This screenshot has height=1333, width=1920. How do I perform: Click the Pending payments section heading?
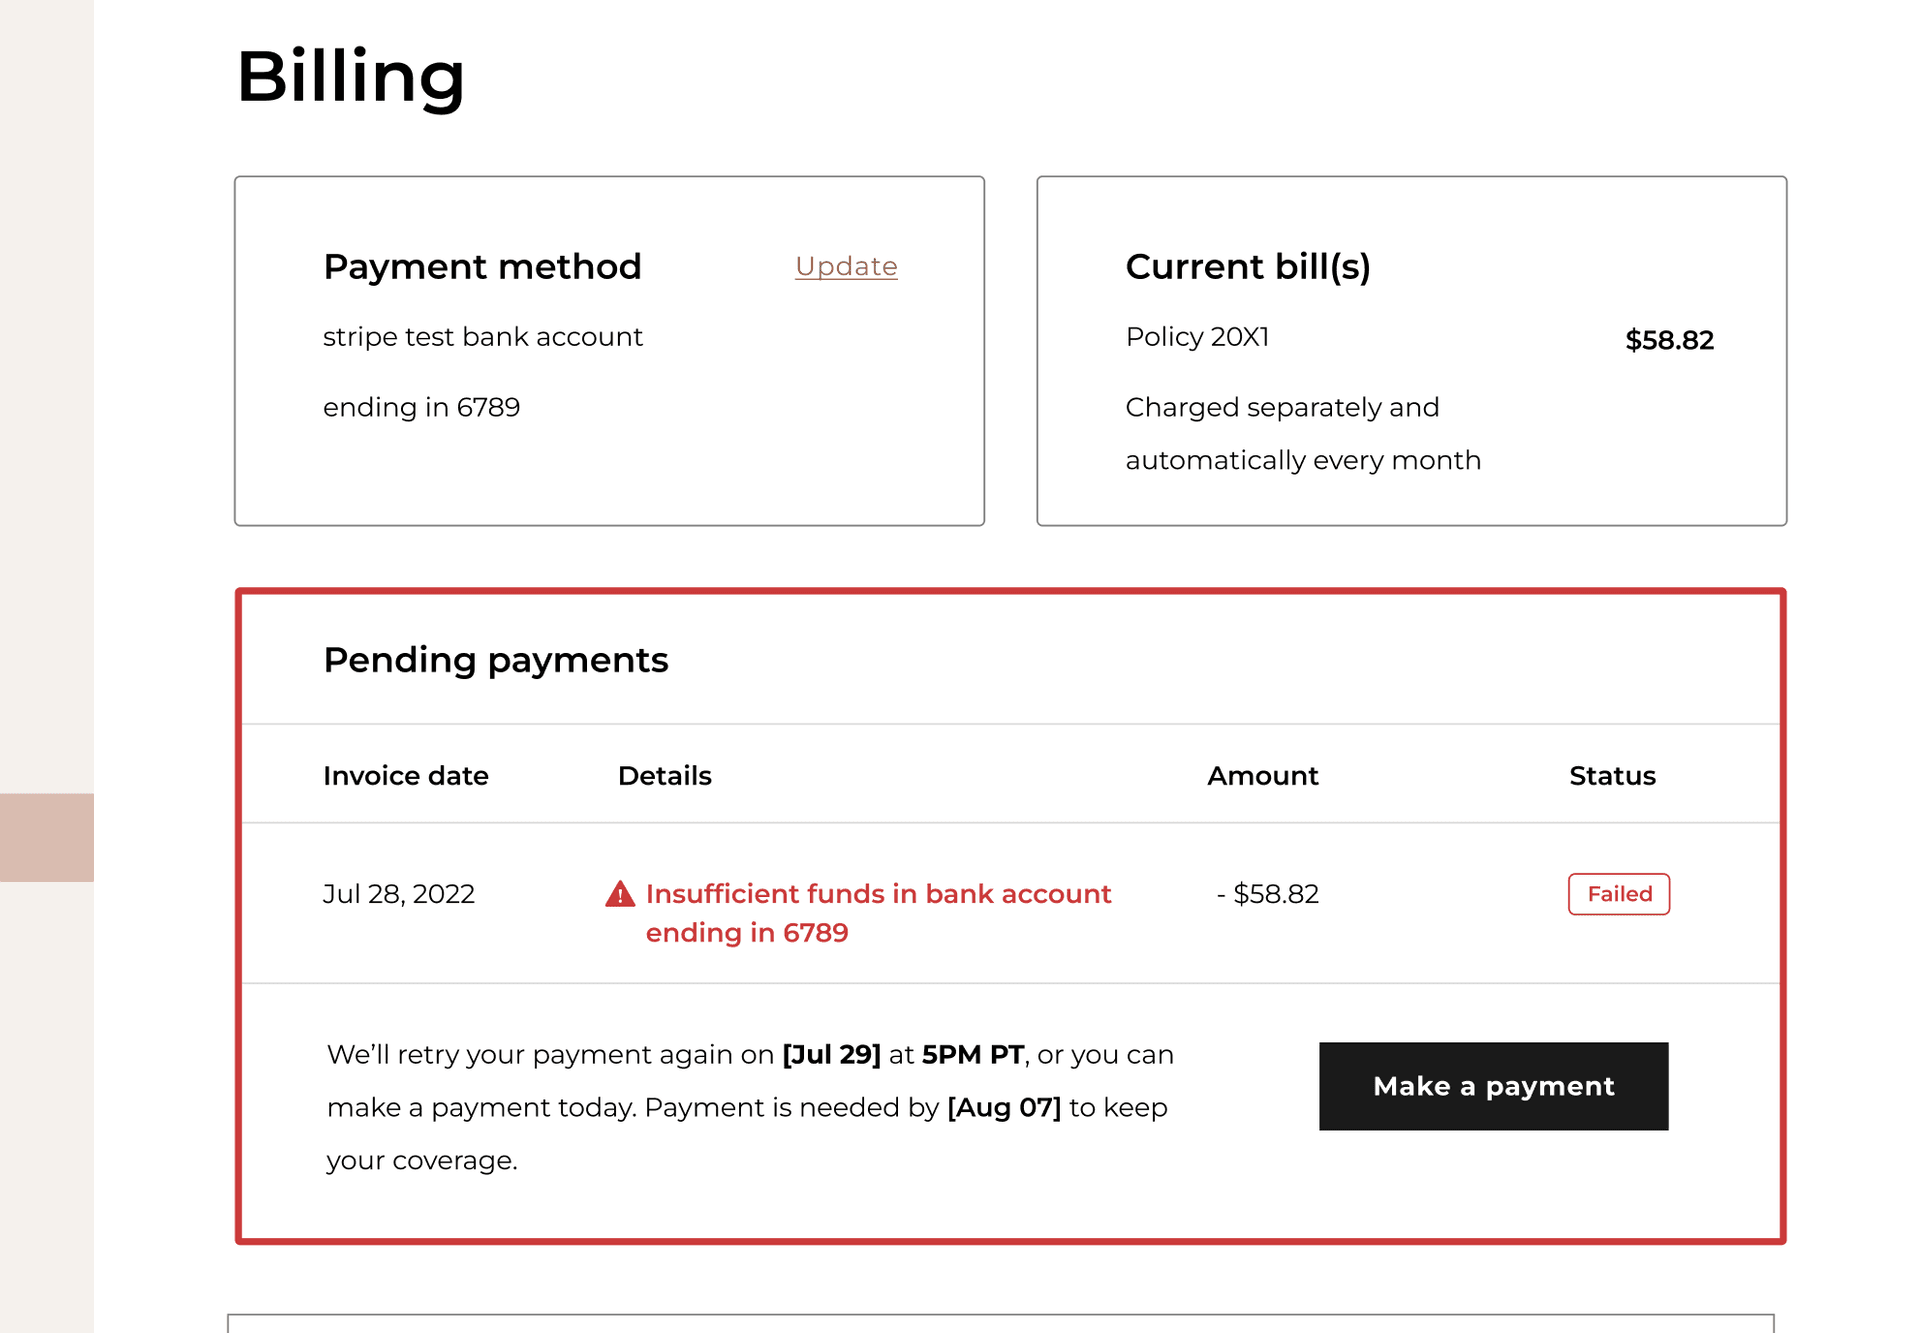[496, 659]
